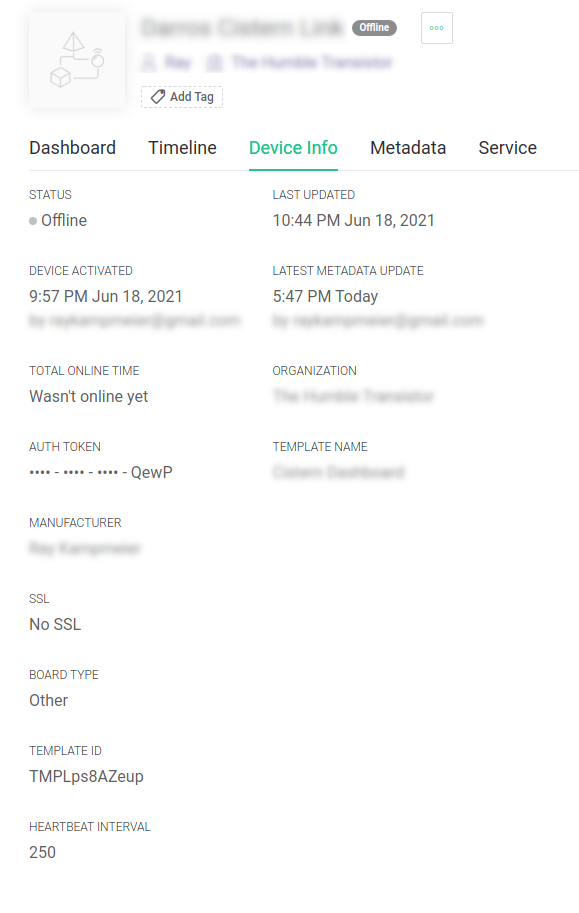Go to the Metadata tab
Image resolution: width=579 pixels, height=913 pixels.
408,148
